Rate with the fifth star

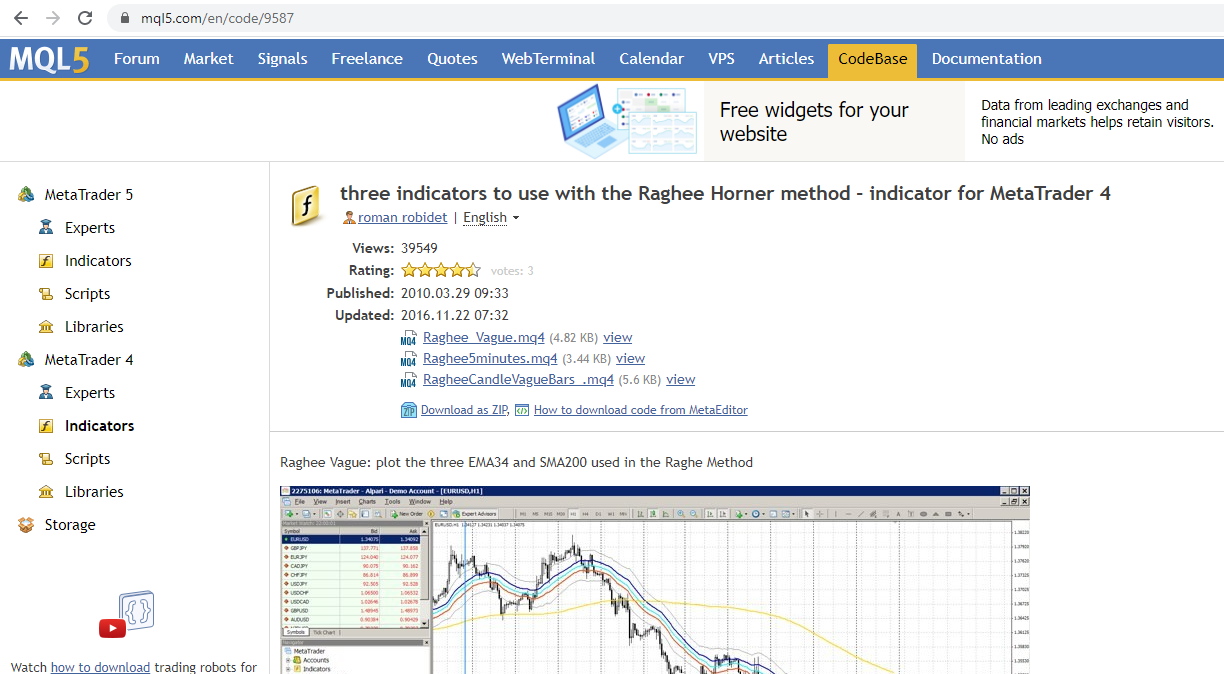click(x=473, y=270)
